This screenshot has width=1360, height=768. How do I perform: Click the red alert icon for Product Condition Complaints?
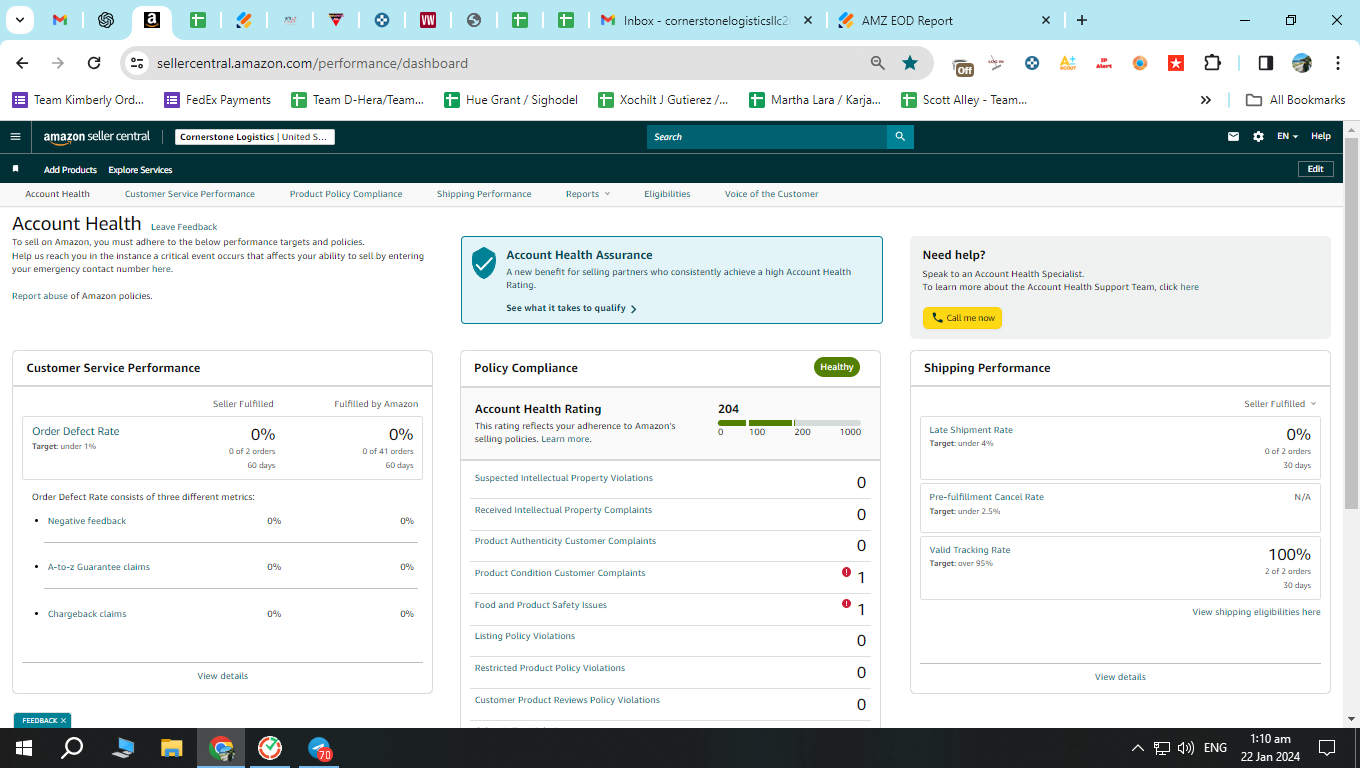point(846,573)
